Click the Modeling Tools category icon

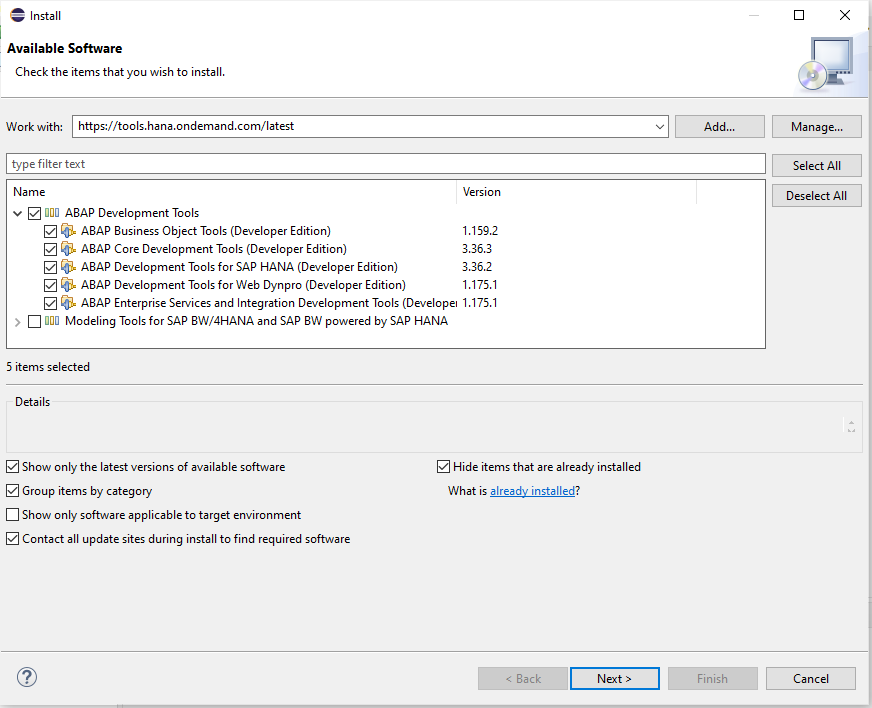click(x=52, y=321)
